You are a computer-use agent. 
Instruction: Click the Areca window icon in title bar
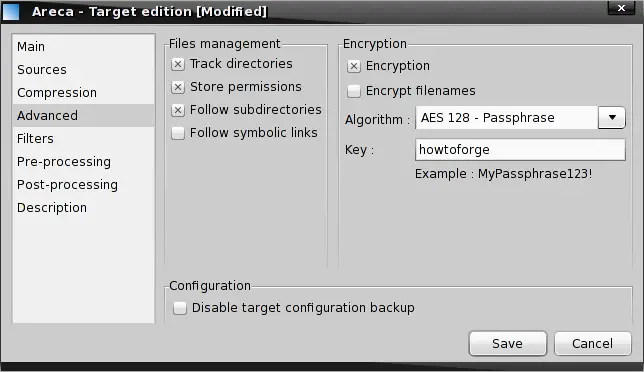pos(11,11)
